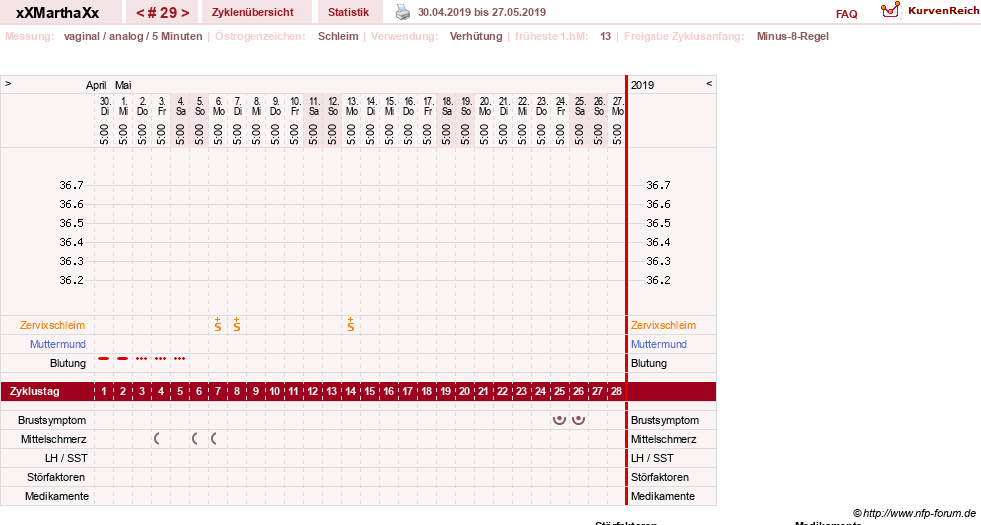Go to next cycle with '>' after 29
The height and width of the screenshot is (525, 981).
185,13
